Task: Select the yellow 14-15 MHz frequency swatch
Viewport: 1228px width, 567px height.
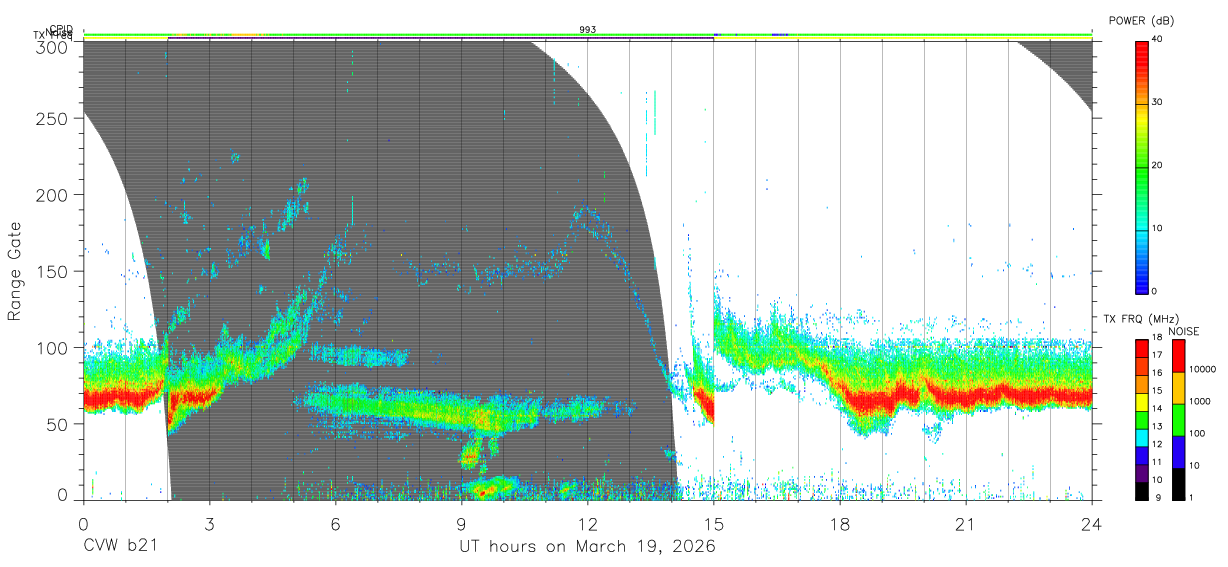Action: (x=1141, y=400)
